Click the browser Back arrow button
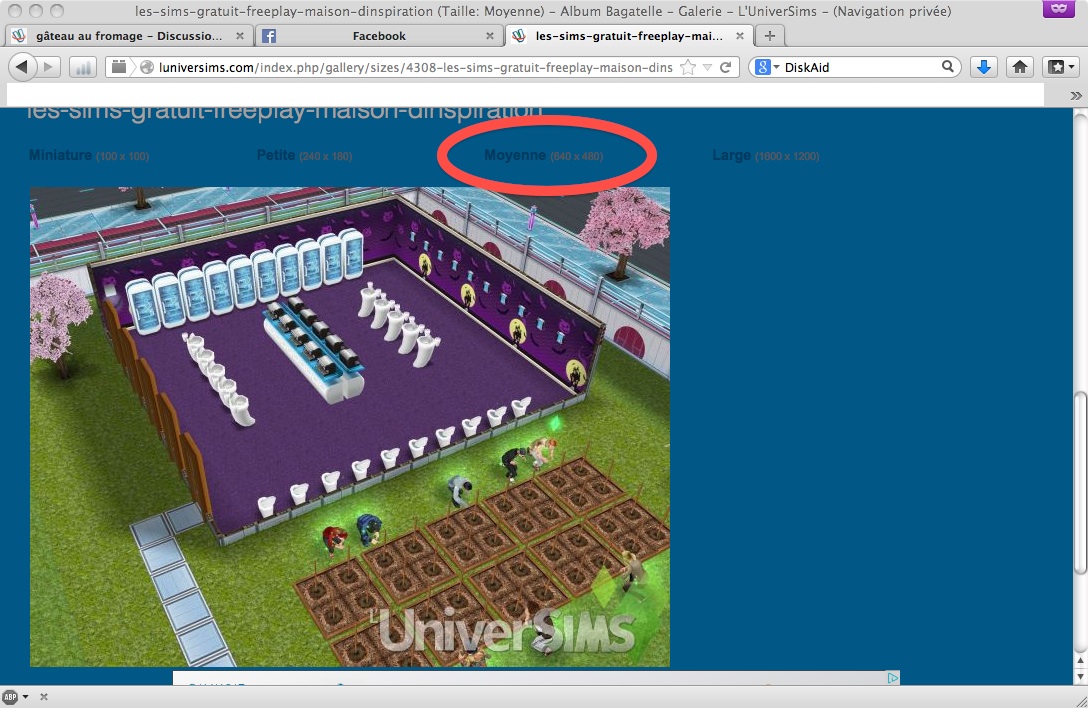 (x=22, y=67)
